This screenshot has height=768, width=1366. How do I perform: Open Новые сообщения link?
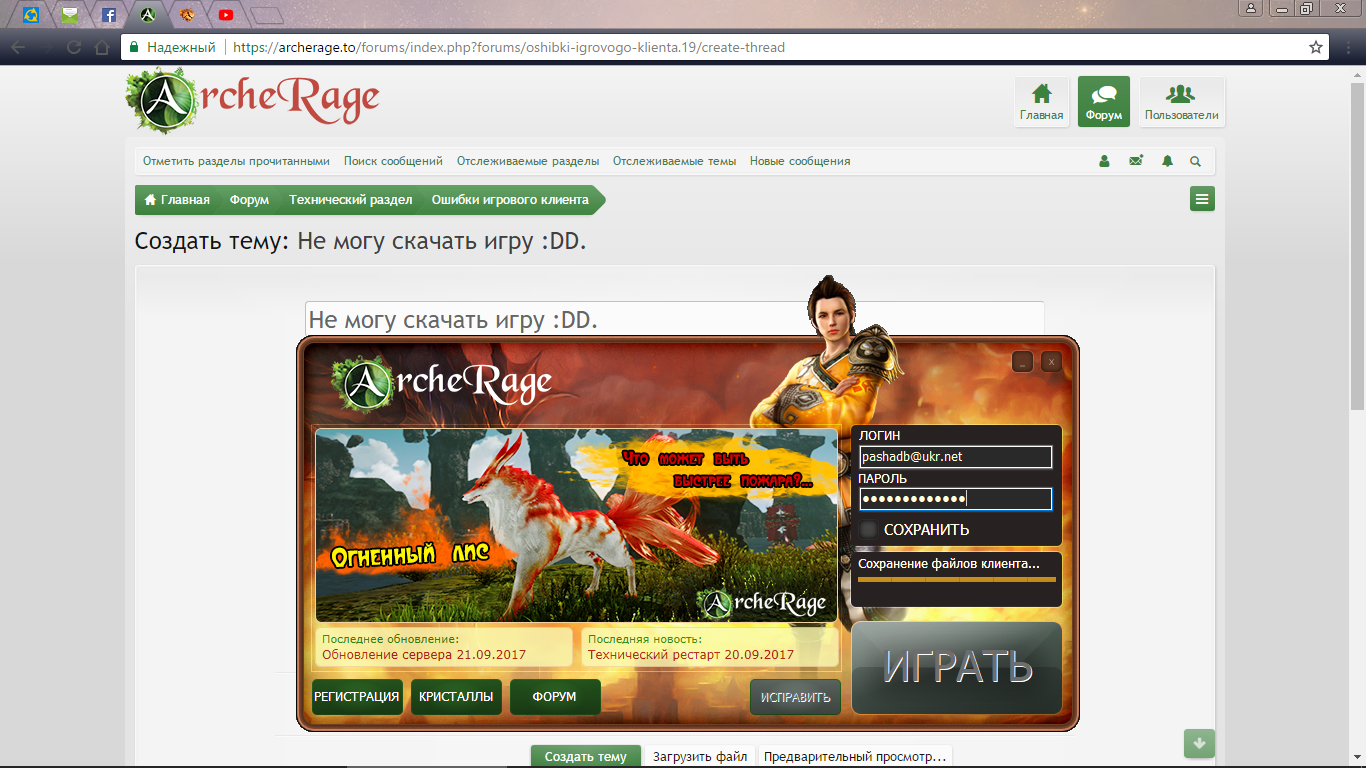tap(800, 161)
